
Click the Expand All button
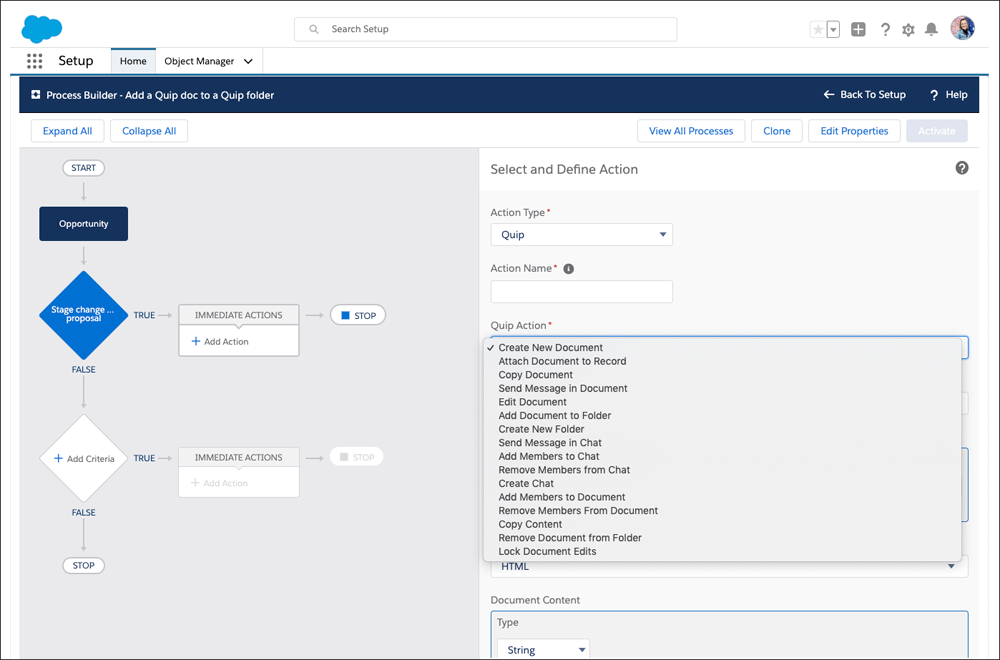click(67, 130)
